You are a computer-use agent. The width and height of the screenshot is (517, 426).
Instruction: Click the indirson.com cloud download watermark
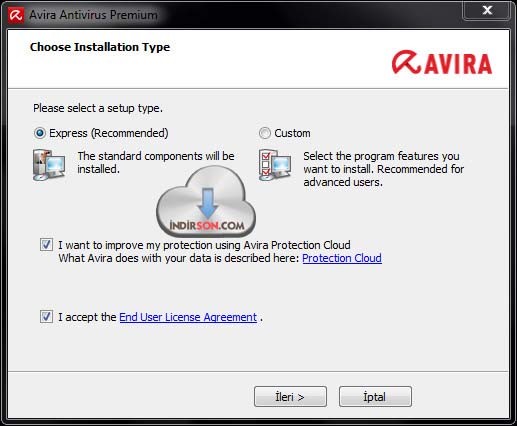click(x=206, y=202)
